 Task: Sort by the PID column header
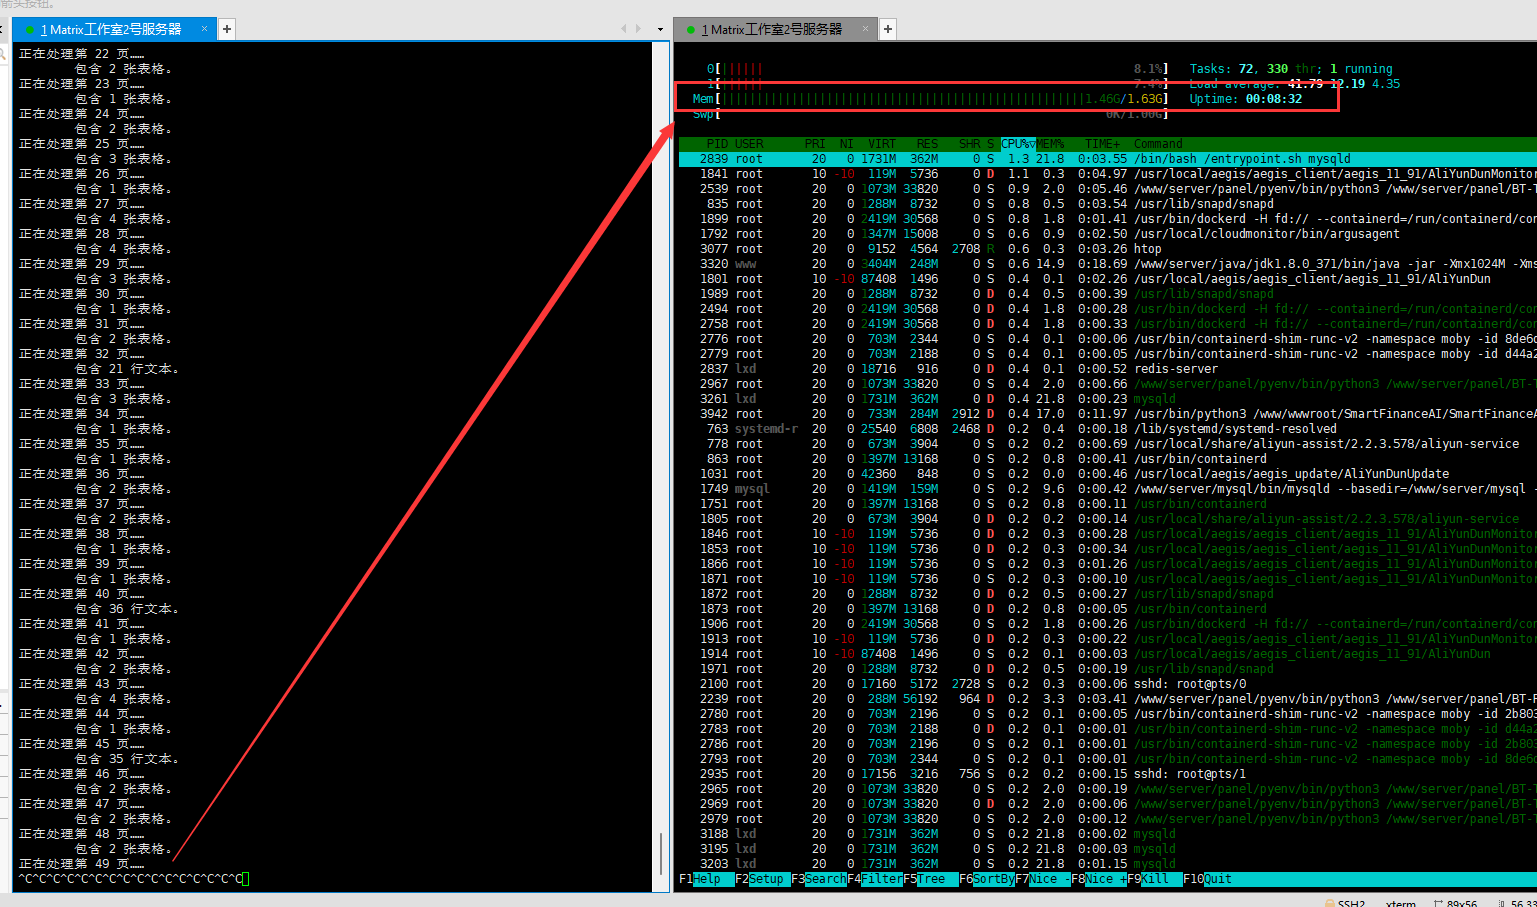(x=717, y=144)
